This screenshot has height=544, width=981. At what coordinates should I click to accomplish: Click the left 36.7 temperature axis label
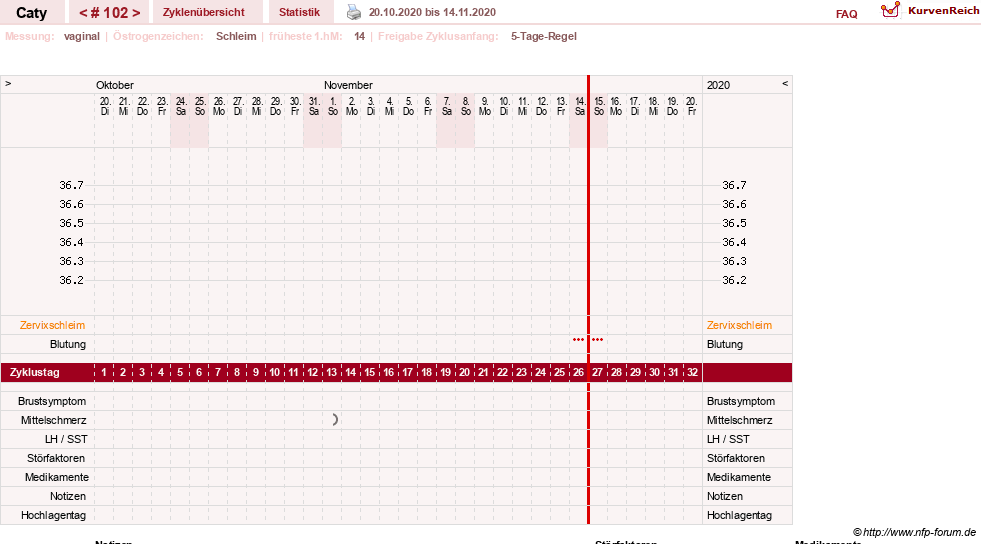(x=71, y=185)
